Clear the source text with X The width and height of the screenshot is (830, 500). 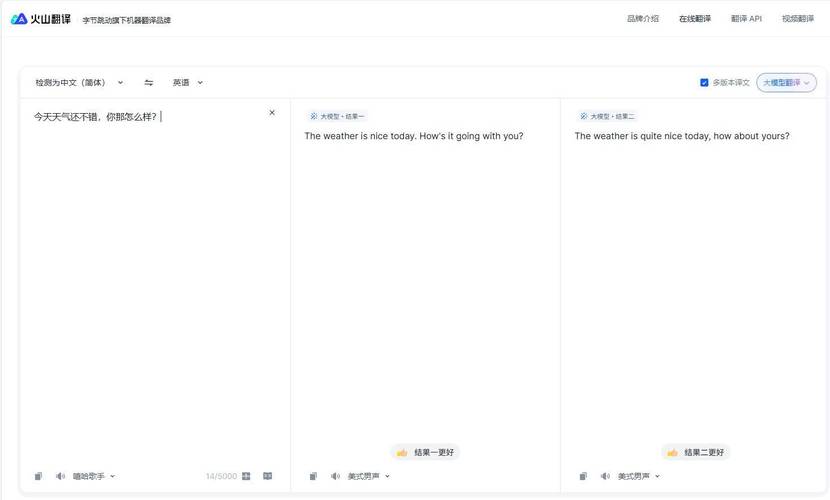[272, 113]
